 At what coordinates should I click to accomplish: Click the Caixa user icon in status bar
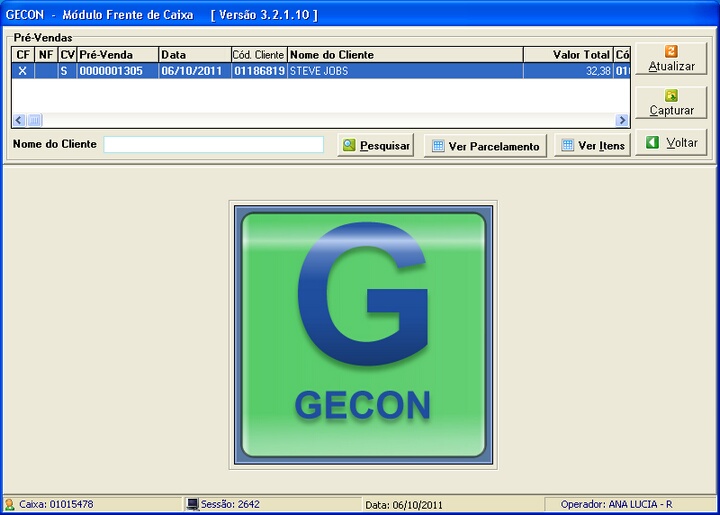click(x=9, y=505)
